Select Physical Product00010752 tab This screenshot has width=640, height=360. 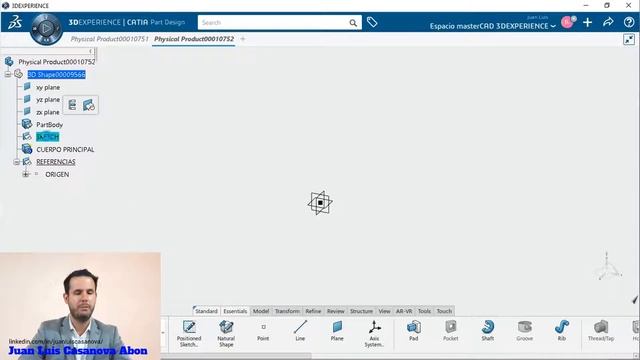pyautogui.click(x=194, y=39)
